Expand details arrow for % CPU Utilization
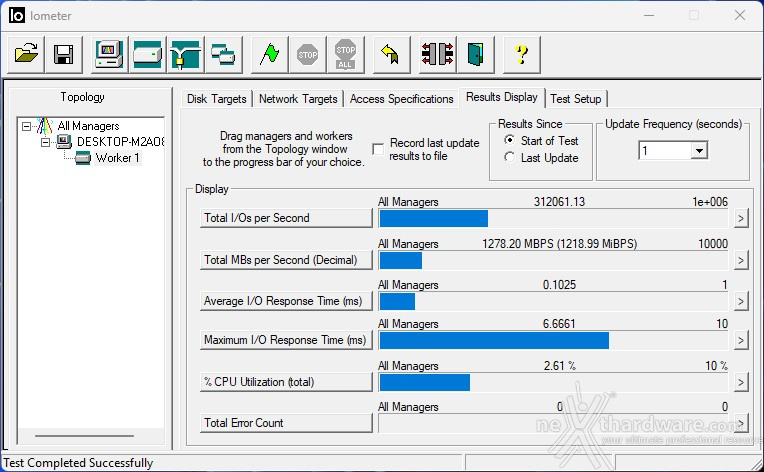This screenshot has width=764, height=472. [x=741, y=382]
